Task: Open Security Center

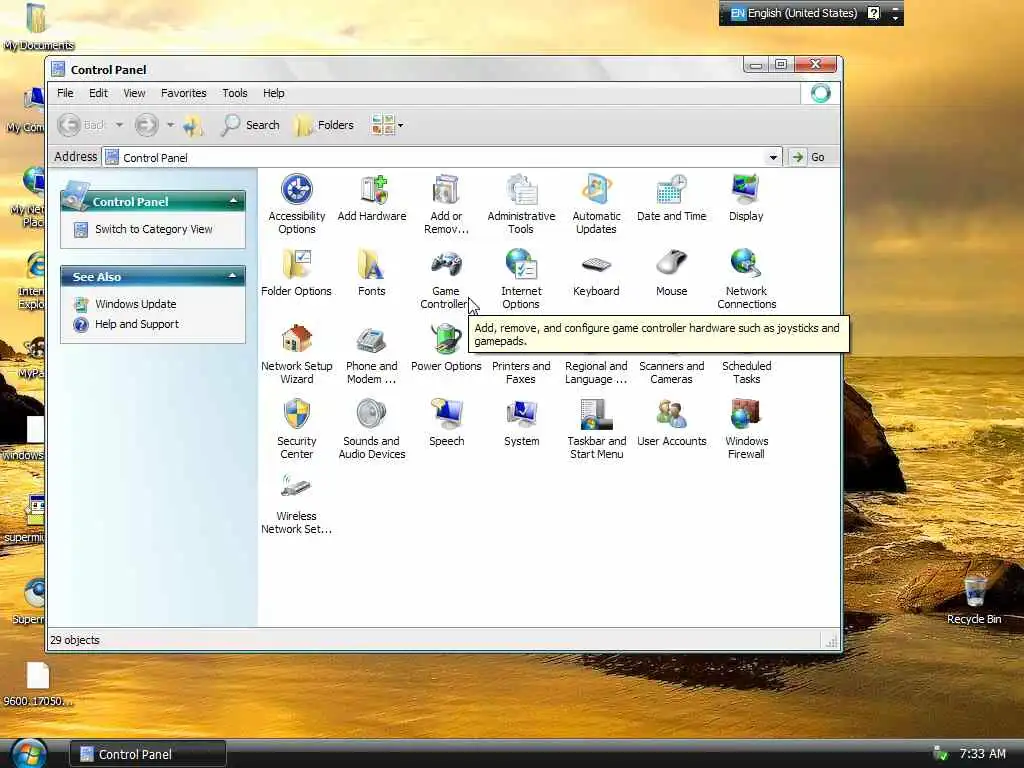Action: point(296,429)
